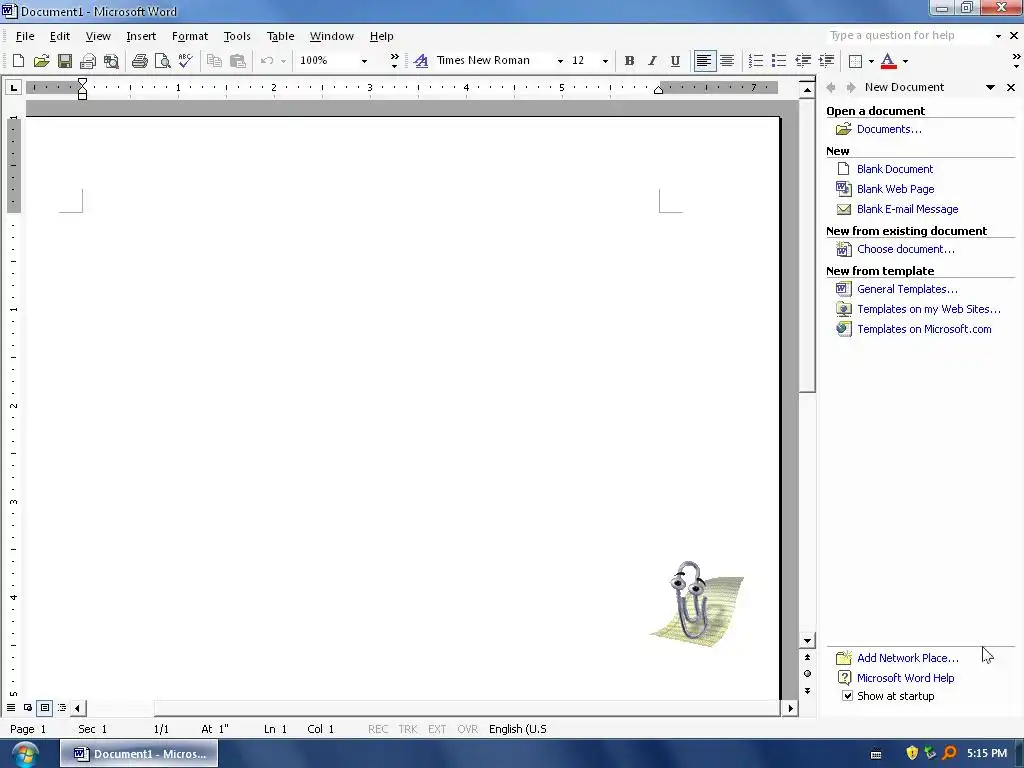
Task: Click the vertical scrollbar thumb
Action: pos(807,245)
